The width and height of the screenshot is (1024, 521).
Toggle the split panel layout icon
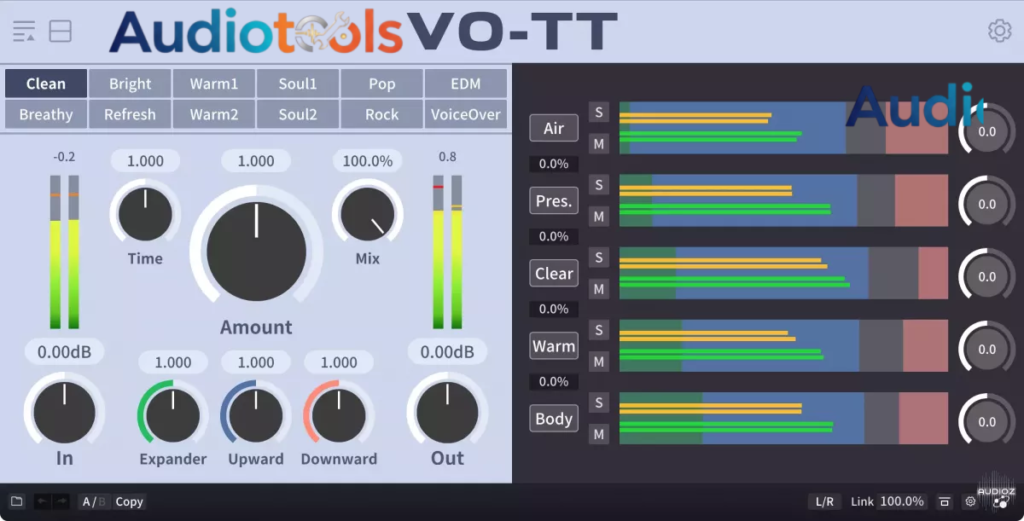[x=60, y=31]
